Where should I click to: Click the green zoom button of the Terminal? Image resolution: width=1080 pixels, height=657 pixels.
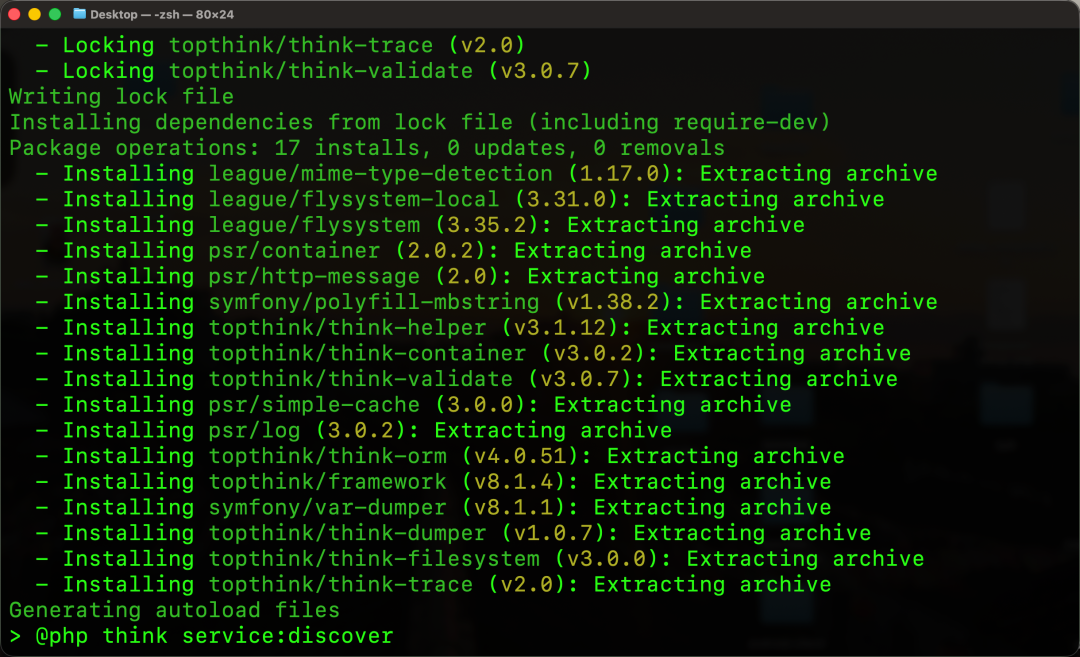click(x=55, y=14)
